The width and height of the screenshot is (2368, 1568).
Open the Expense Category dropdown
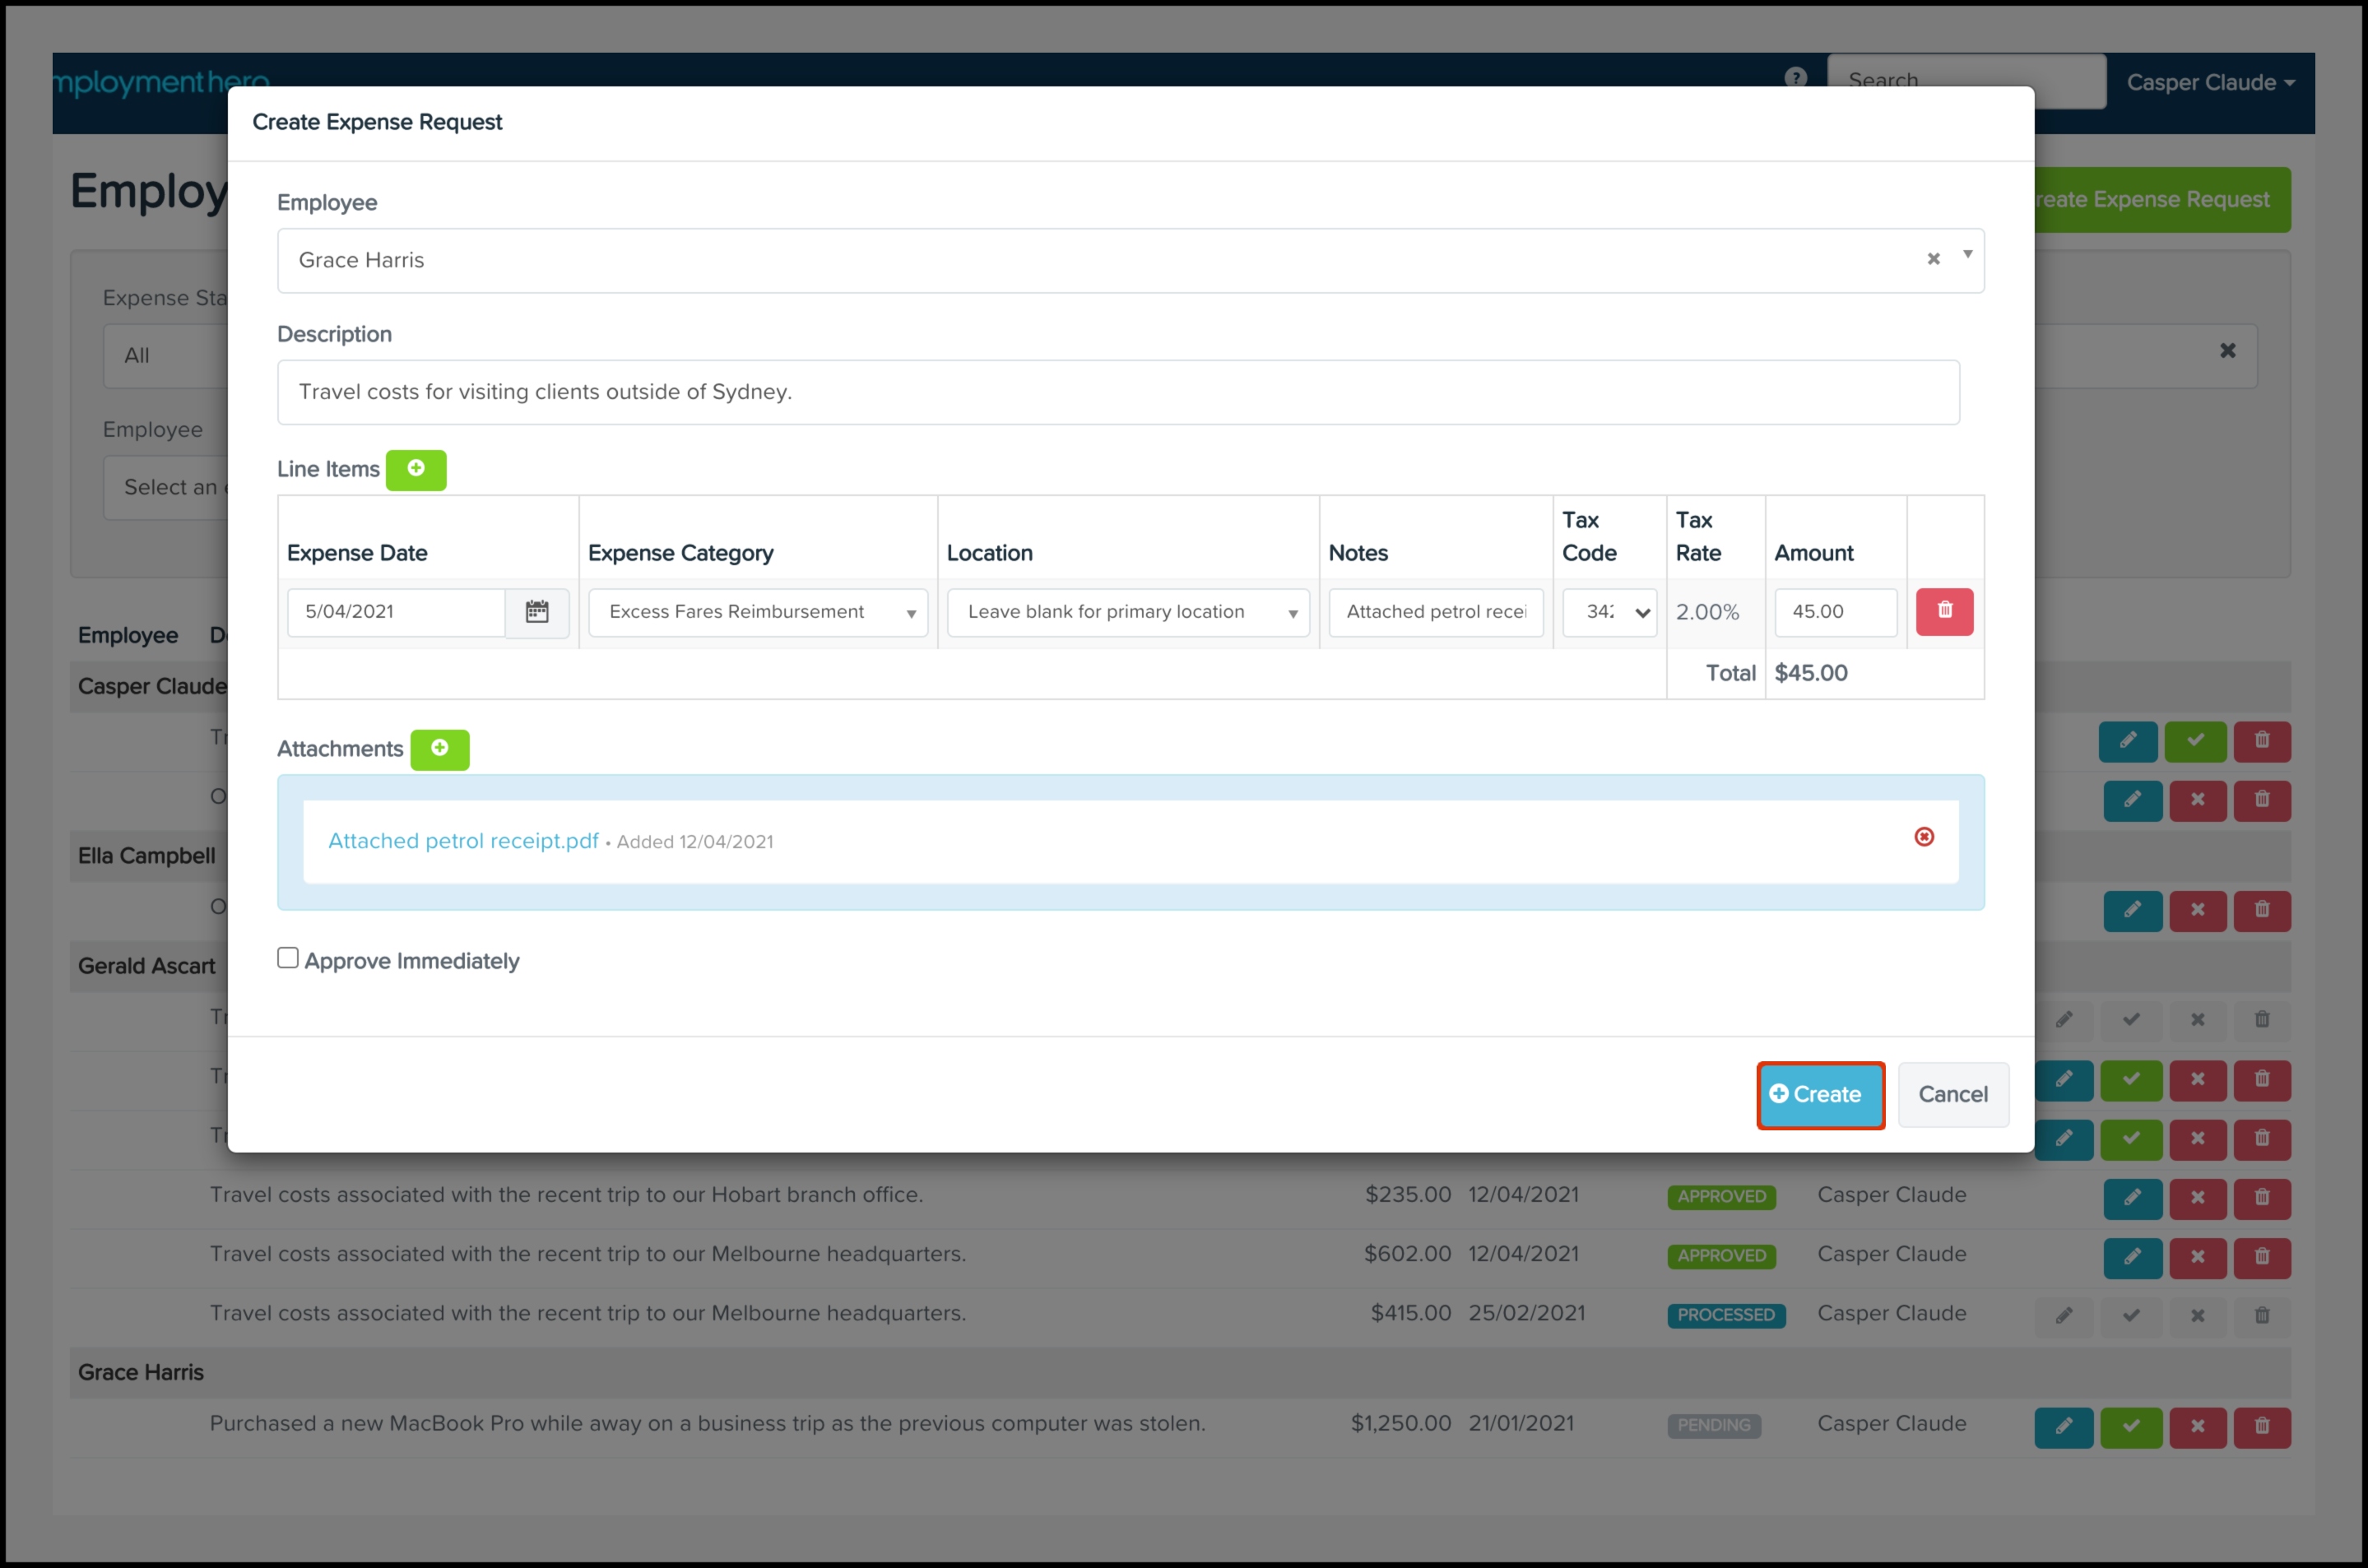click(757, 612)
